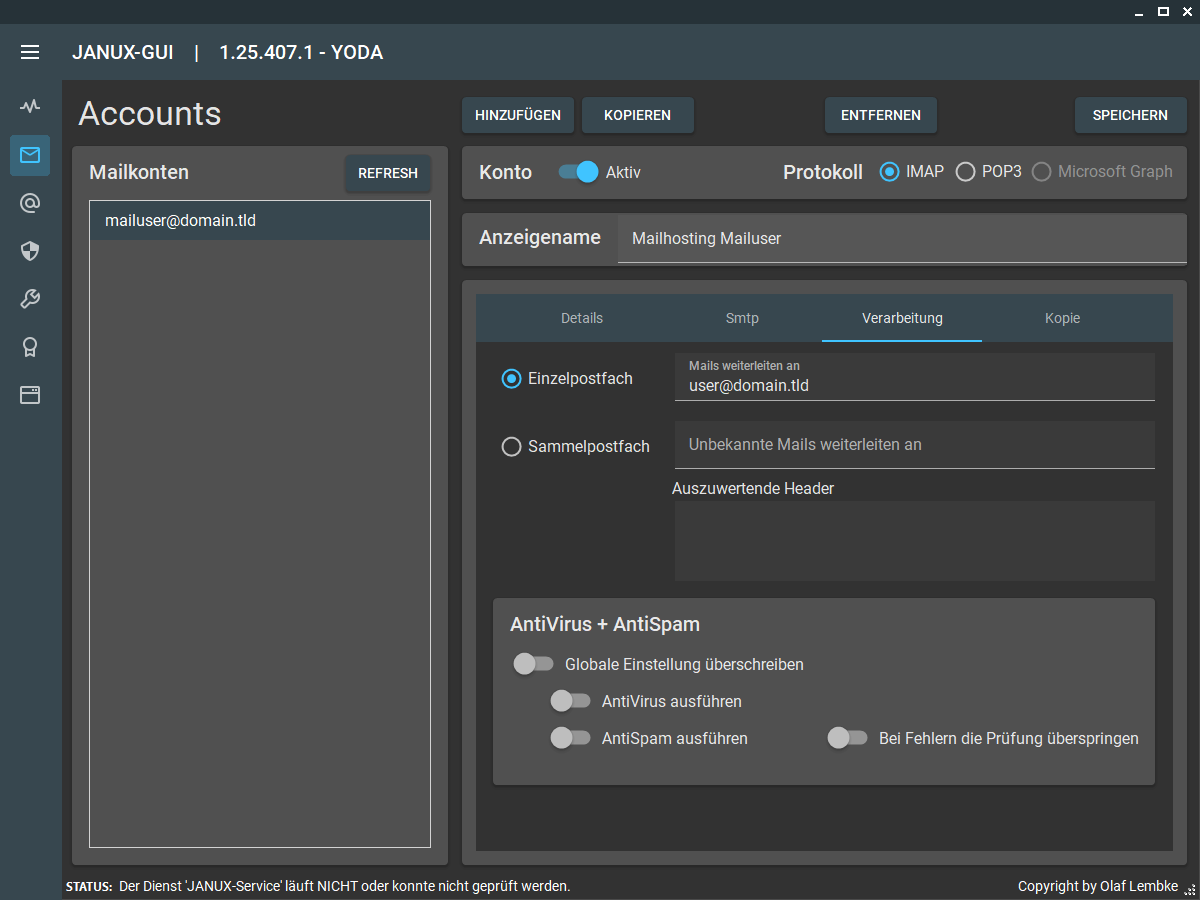Open the @ address sidebar icon
Image resolution: width=1200 pixels, height=900 pixels.
(x=30, y=203)
